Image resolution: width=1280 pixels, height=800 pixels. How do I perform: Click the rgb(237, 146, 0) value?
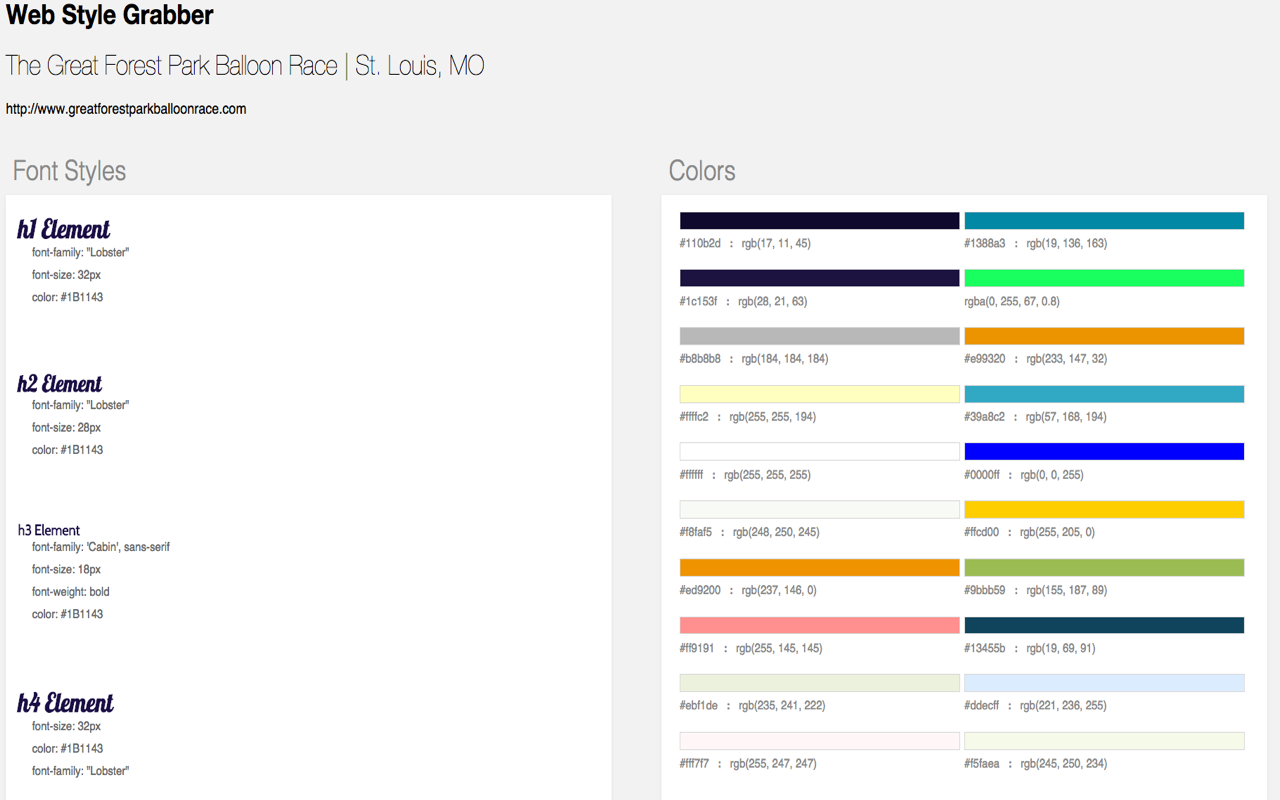779,590
